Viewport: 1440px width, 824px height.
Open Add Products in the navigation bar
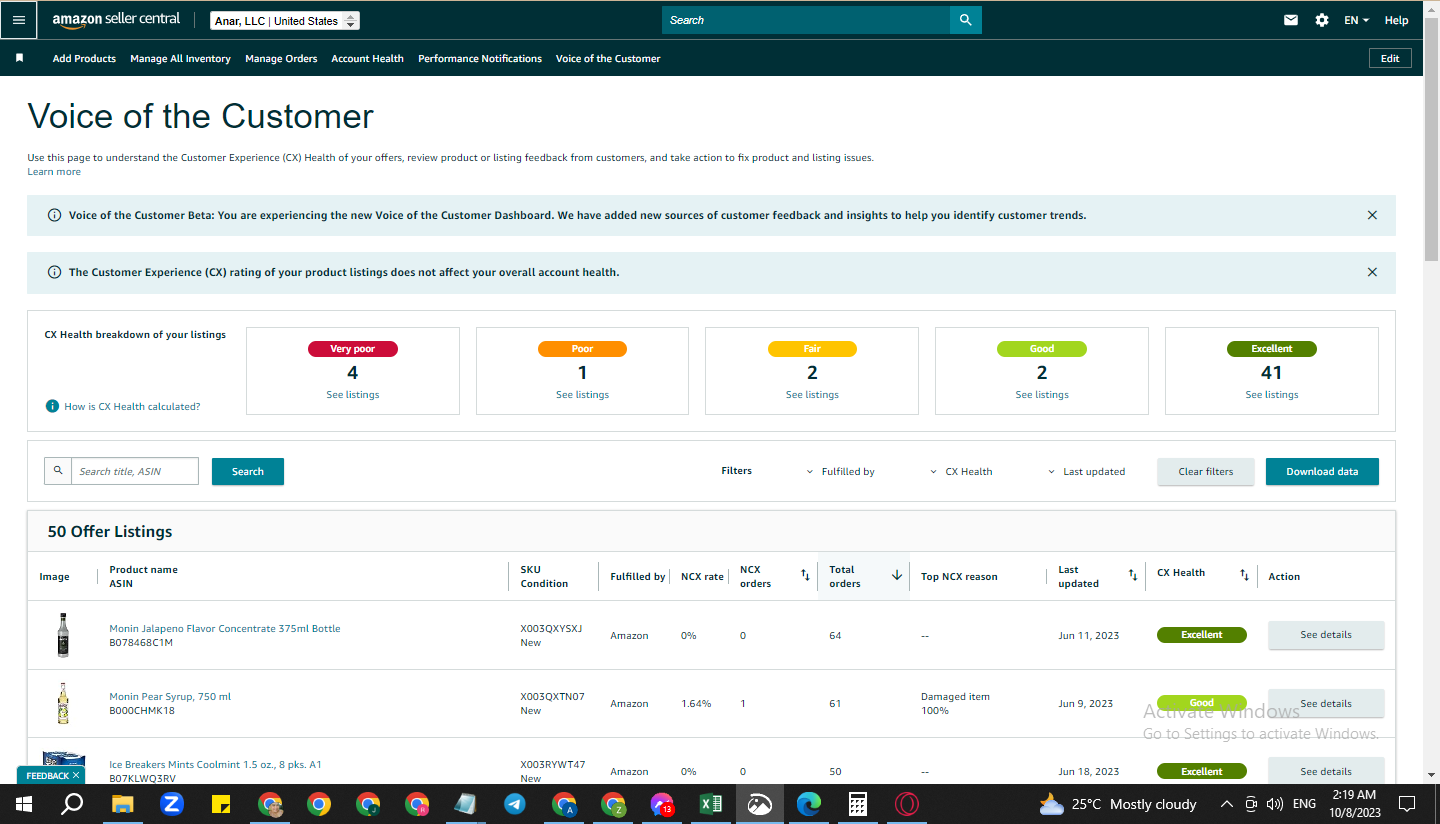pyautogui.click(x=84, y=58)
